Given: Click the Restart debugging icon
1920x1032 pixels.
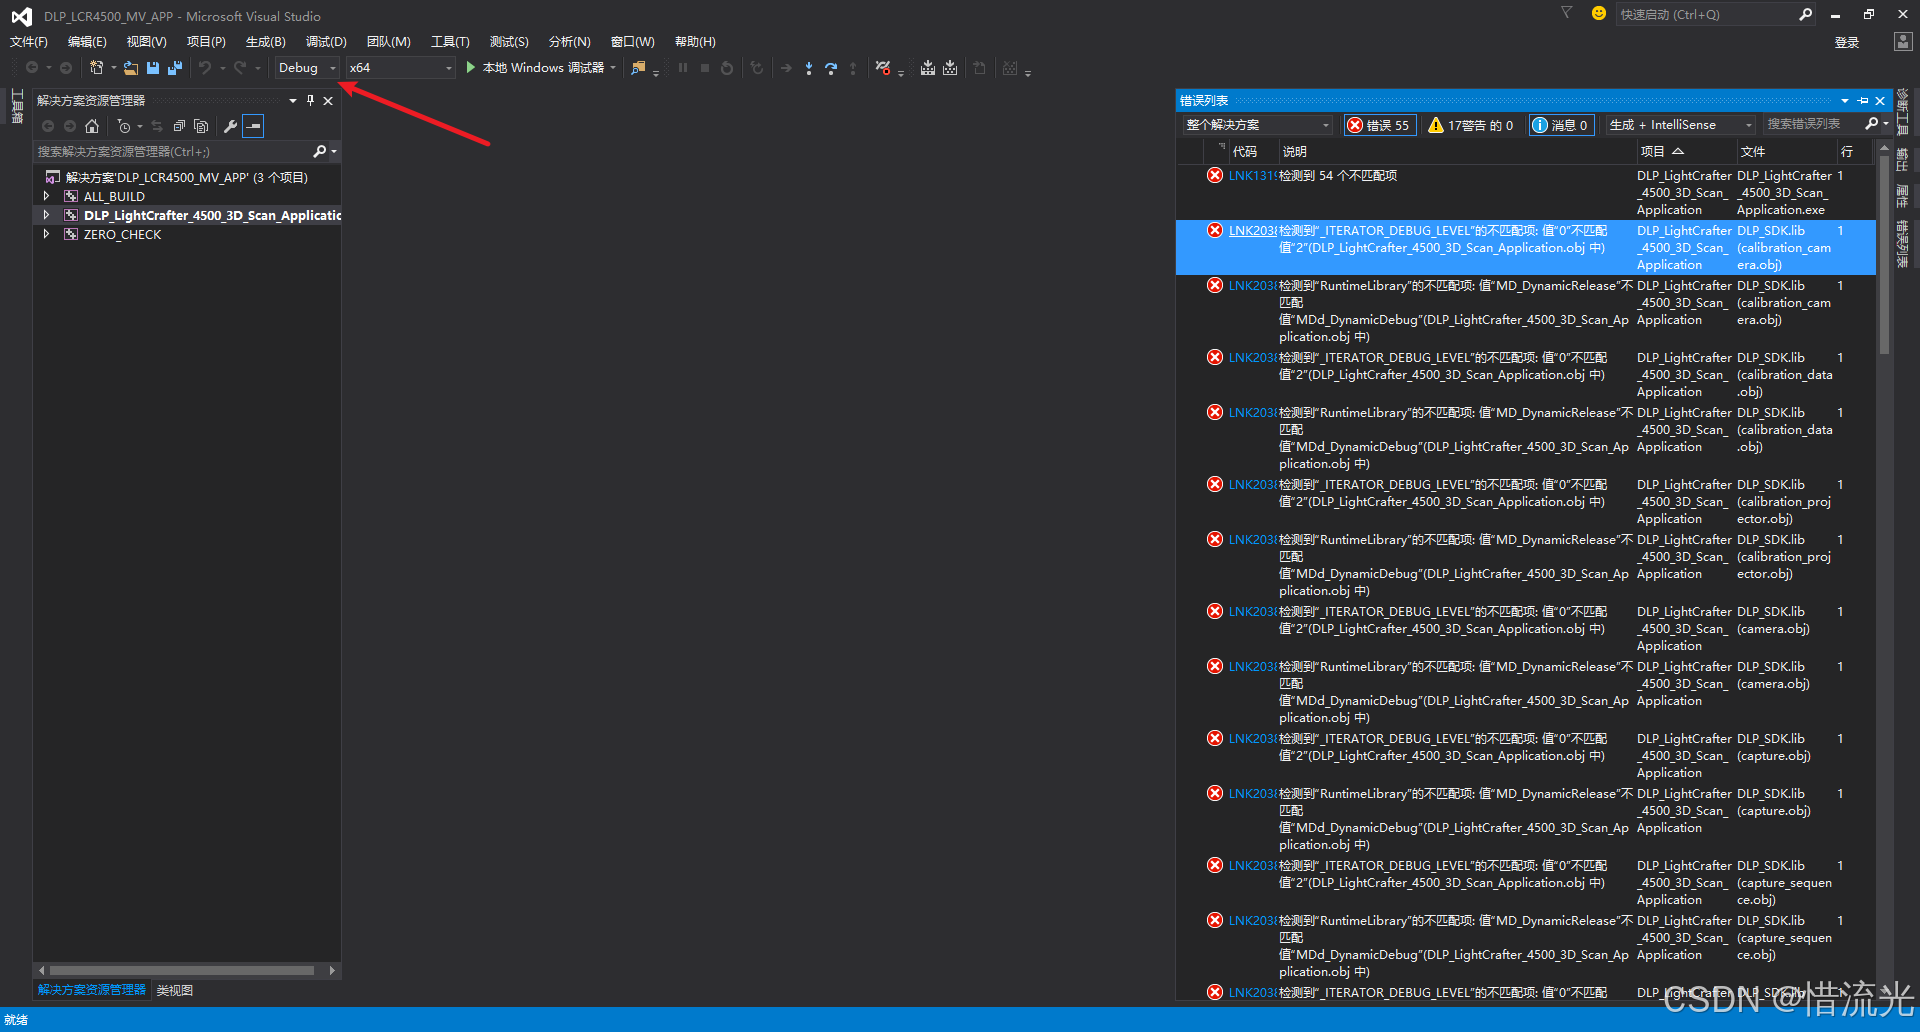Looking at the screenshot, I should pos(727,68).
